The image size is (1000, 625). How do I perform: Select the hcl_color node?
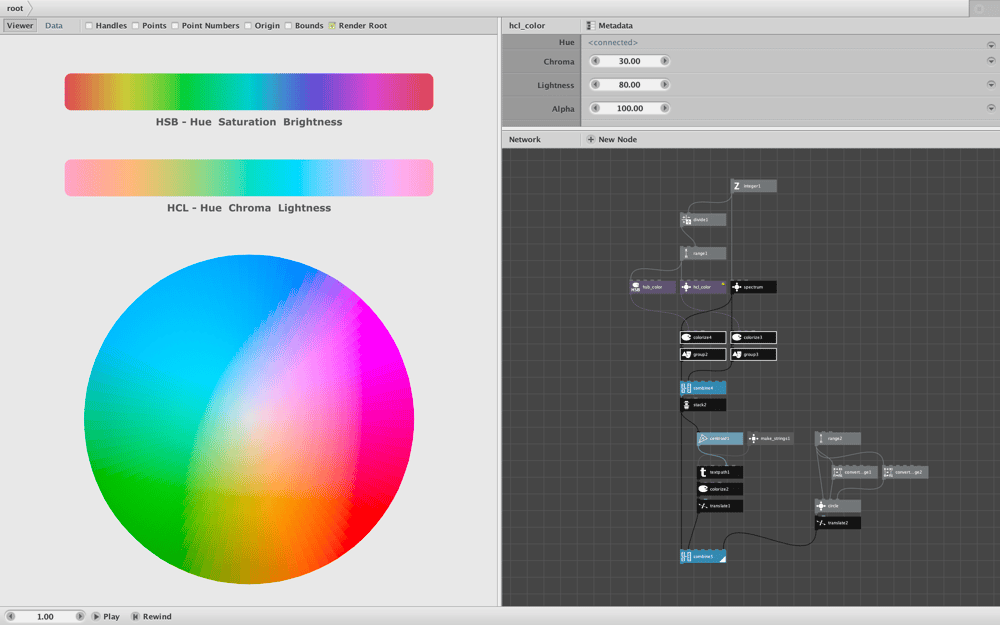[703, 287]
